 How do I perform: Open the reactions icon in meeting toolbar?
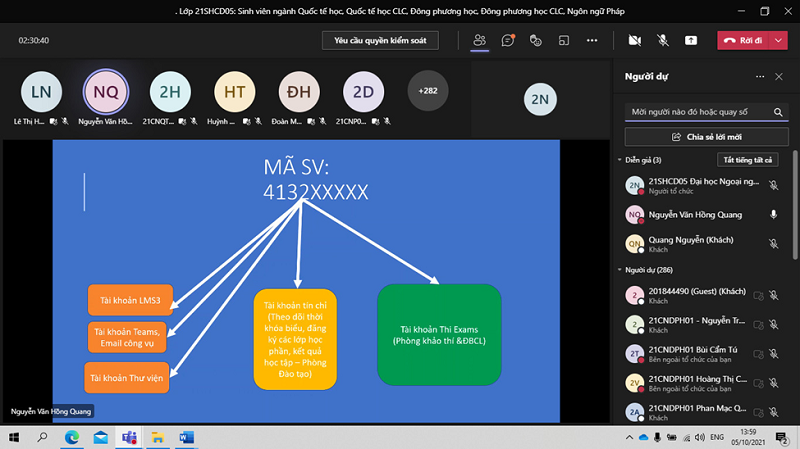tap(536, 40)
